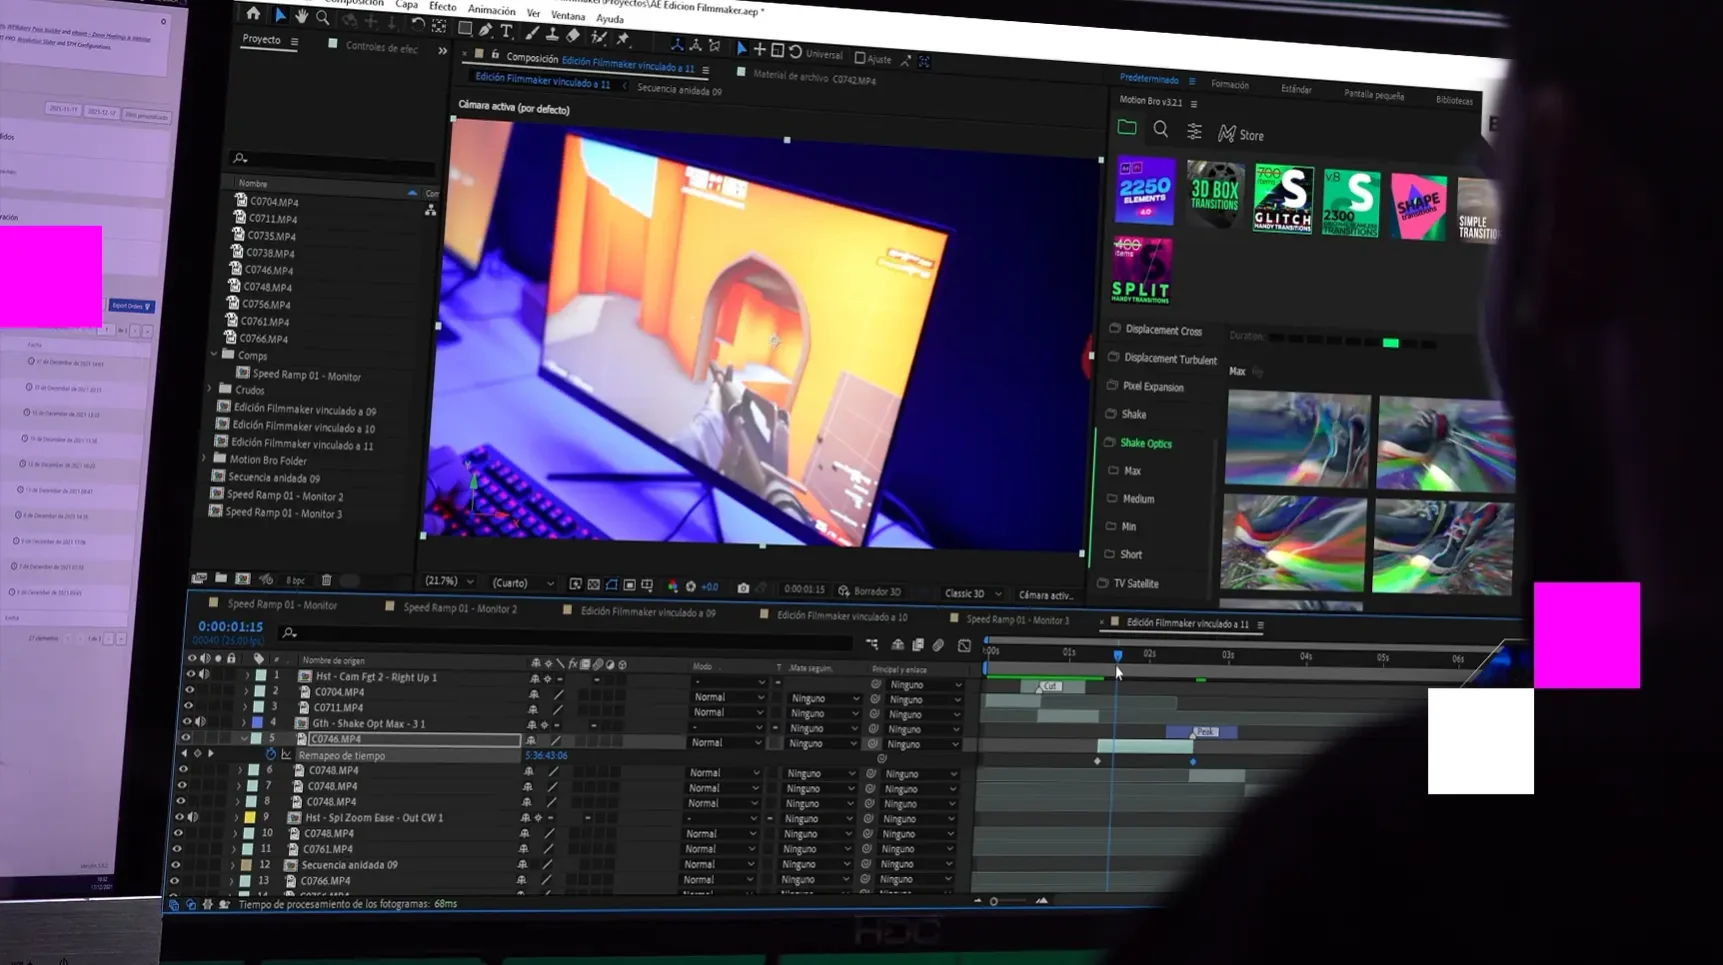Viewport: 1723px width, 965px height.
Task: Open the (Cuarto) resolution dropdown
Action: tap(522, 583)
